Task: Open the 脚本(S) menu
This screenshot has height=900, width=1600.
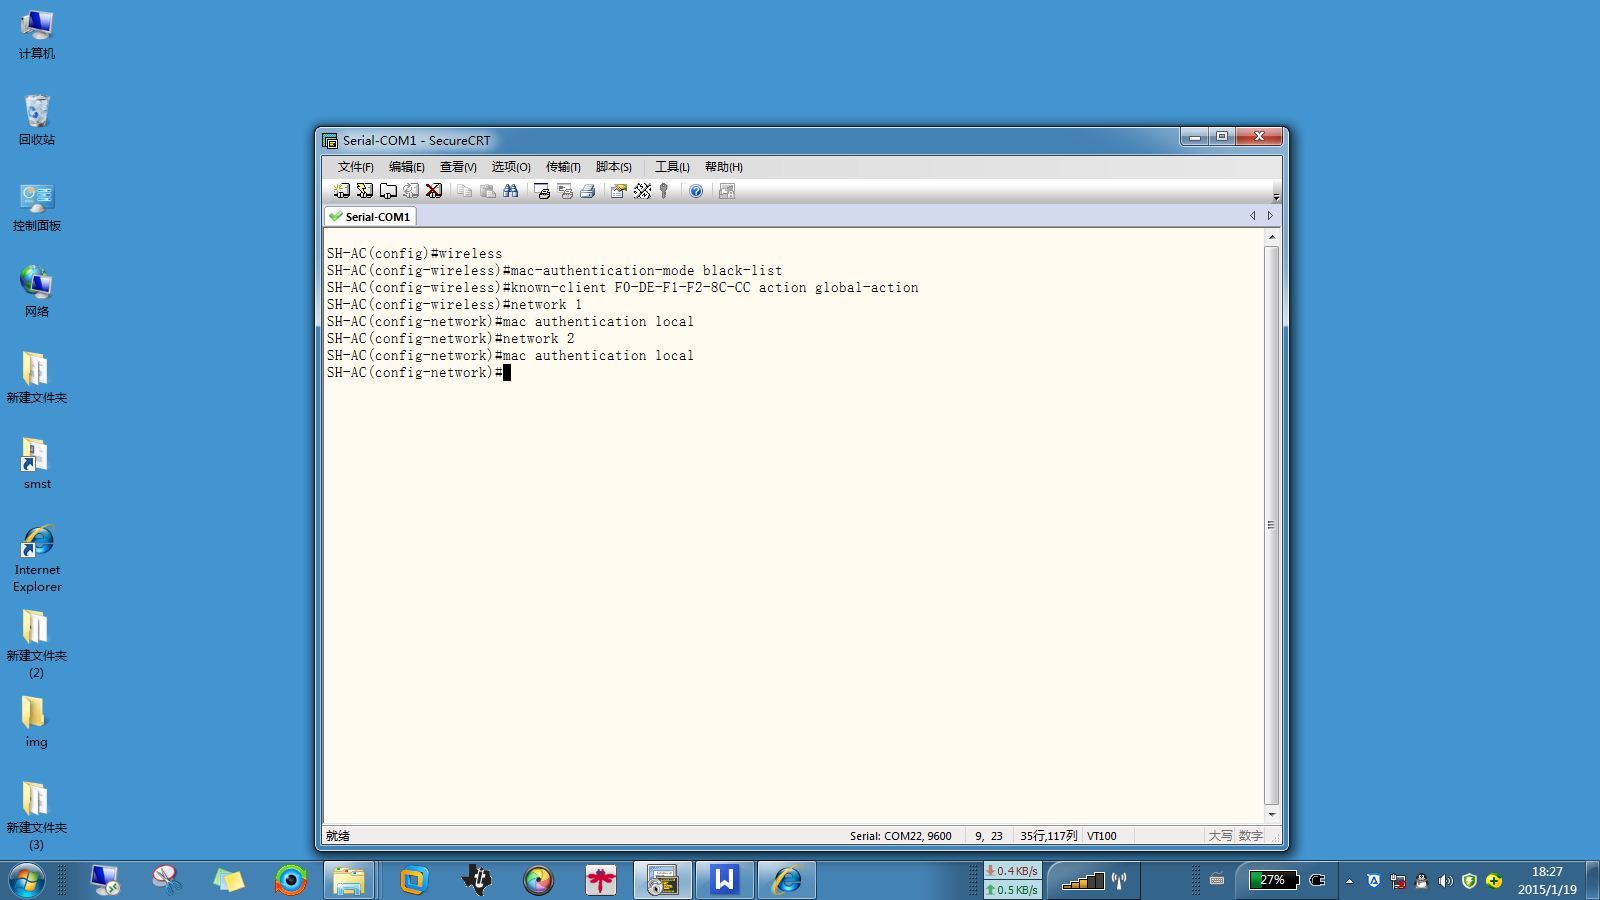Action: point(613,167)
